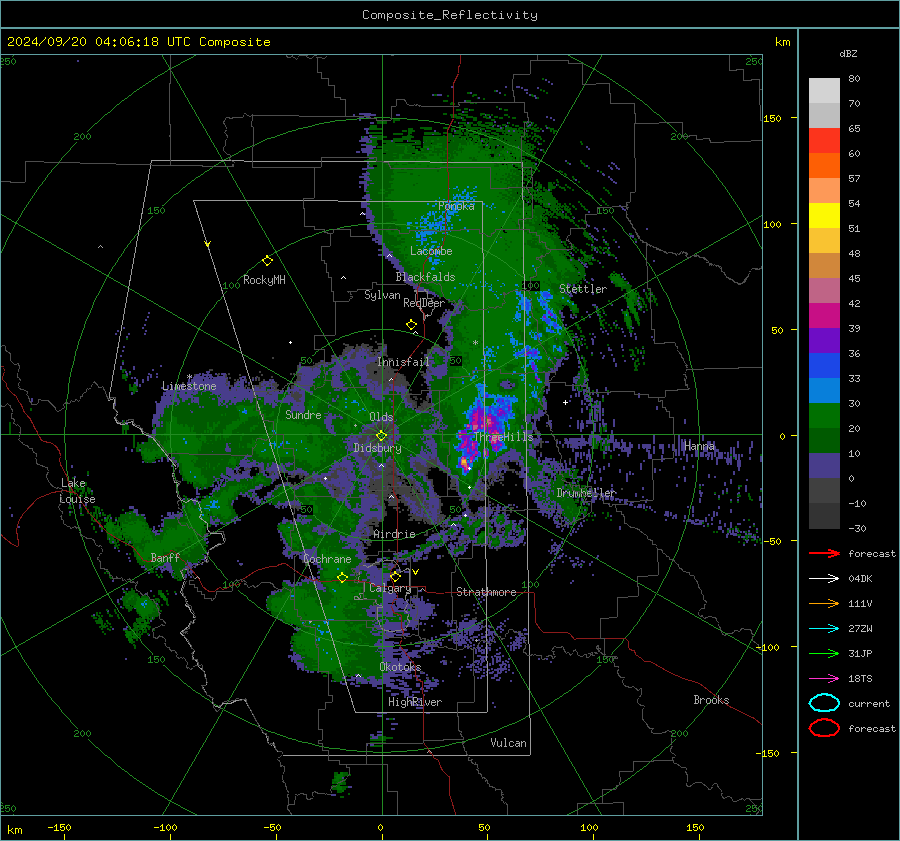Click the RockyMH label
900x841 pixels.
tap(264, 280)
